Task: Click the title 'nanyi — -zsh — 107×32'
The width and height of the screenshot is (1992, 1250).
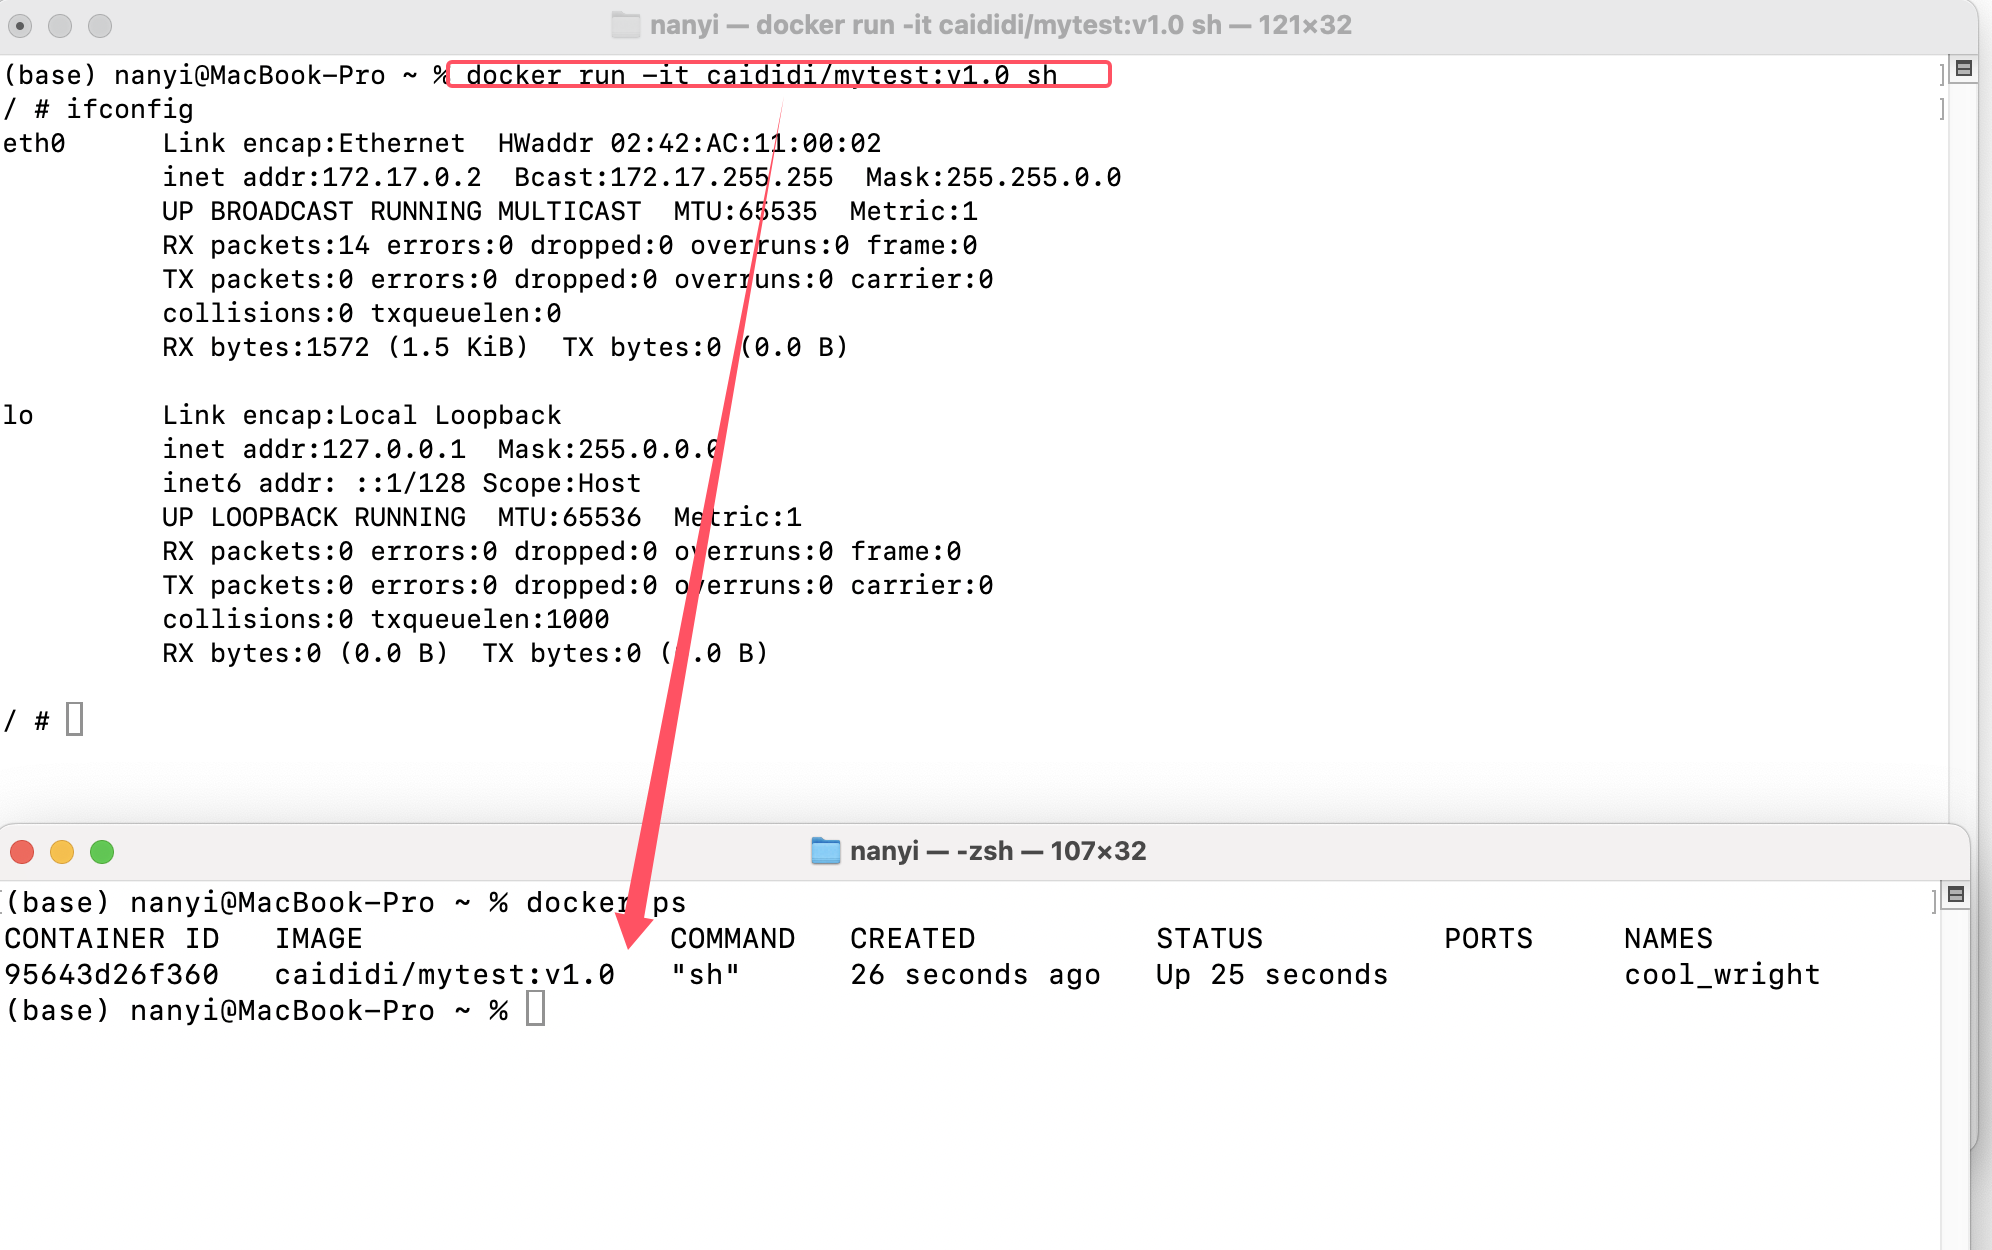Action: tap(998, 851)
